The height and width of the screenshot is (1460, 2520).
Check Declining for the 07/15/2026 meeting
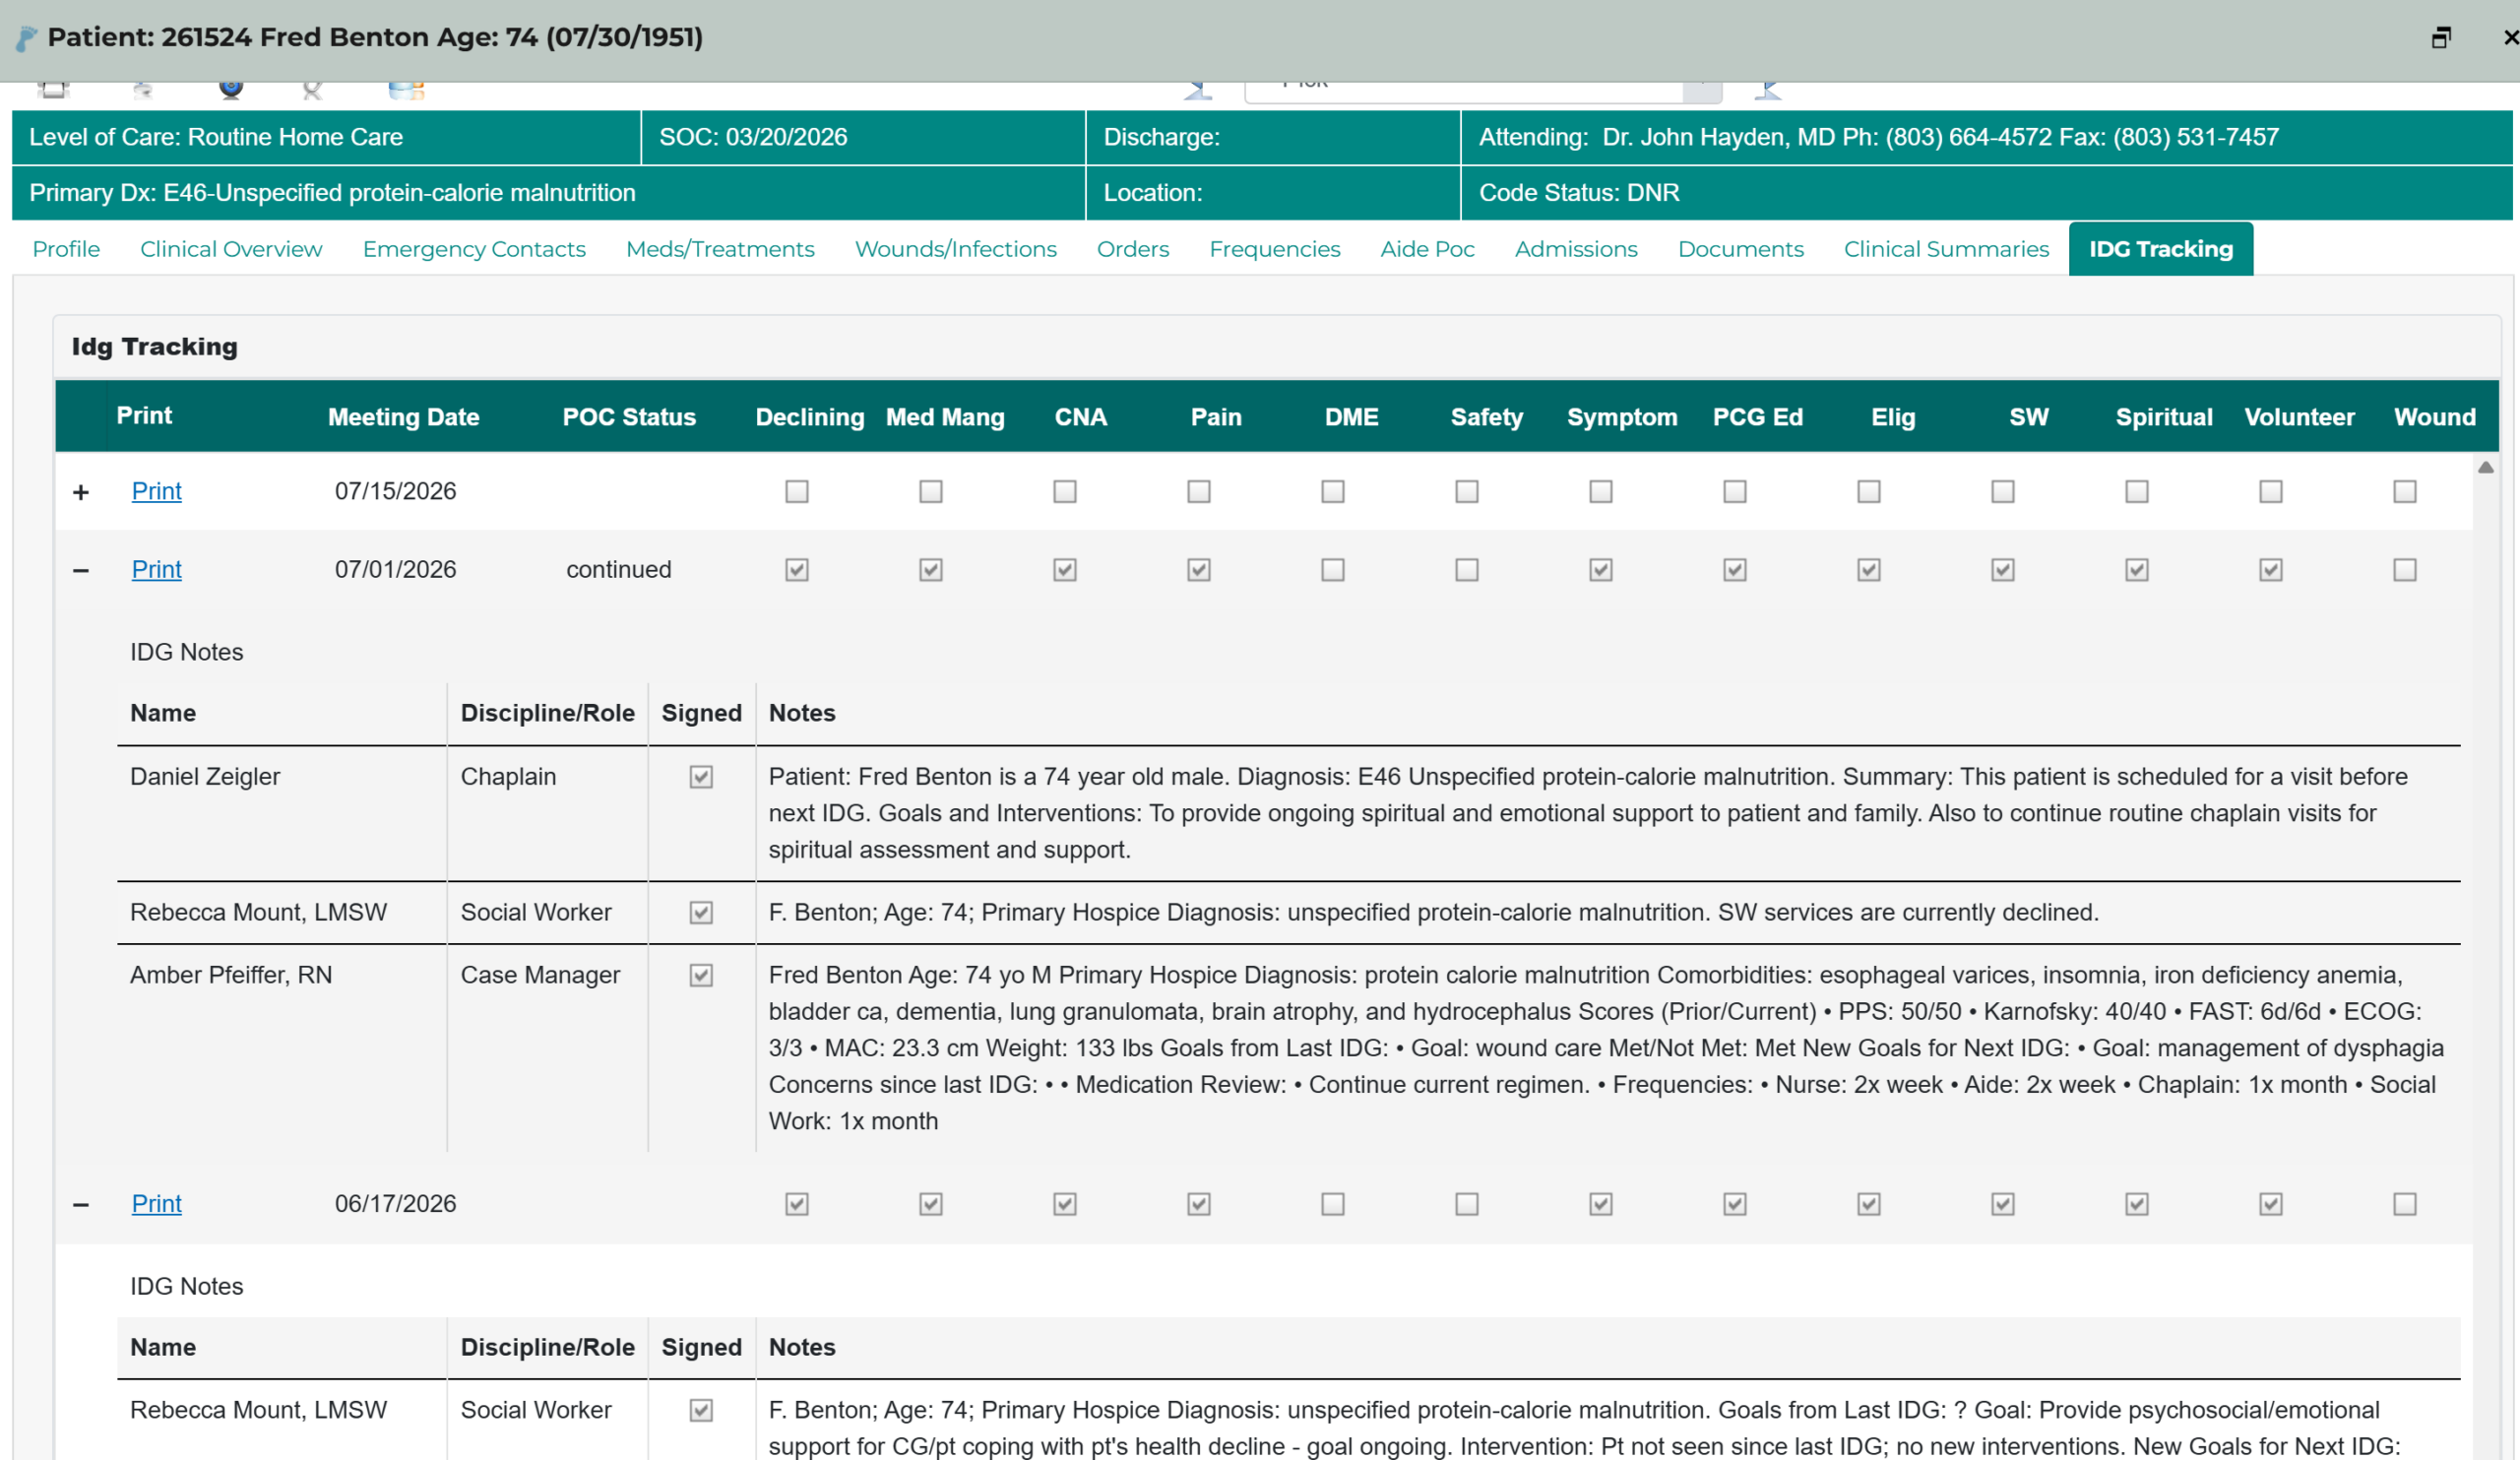tap(796, 491)
